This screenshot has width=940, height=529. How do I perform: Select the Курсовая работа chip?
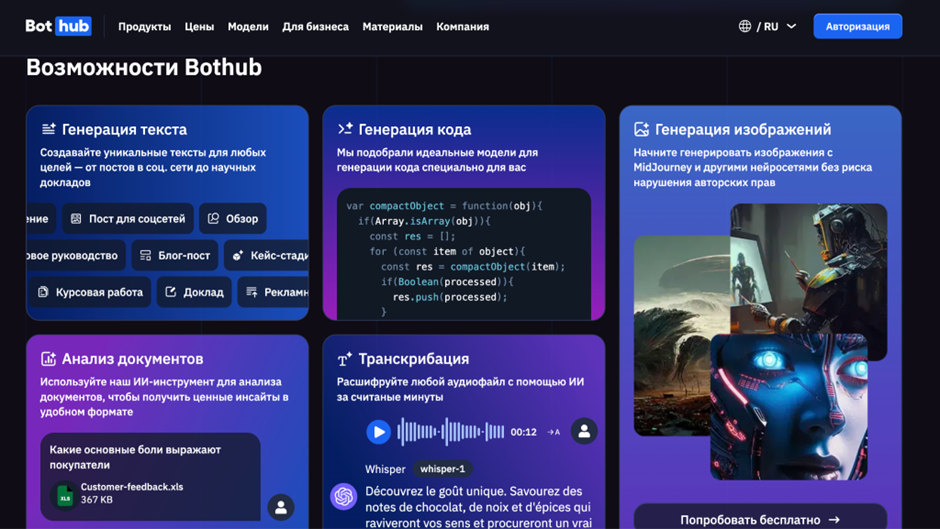click(91, 292)
